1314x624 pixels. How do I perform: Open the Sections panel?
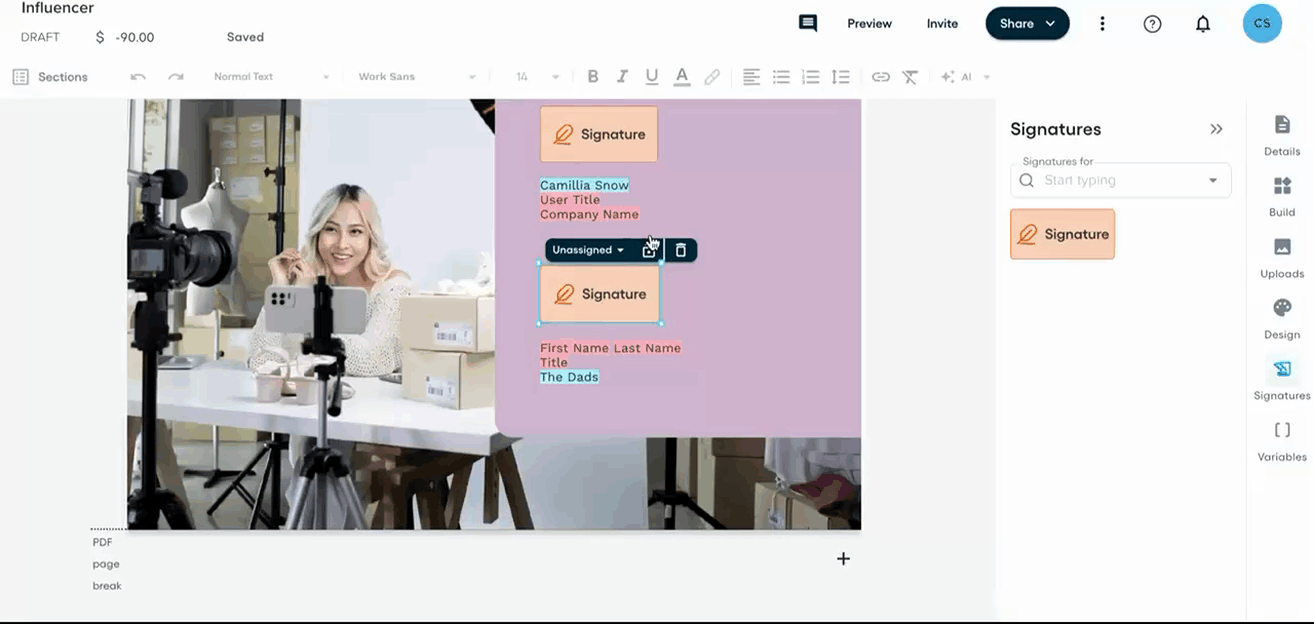click(50, 77)
